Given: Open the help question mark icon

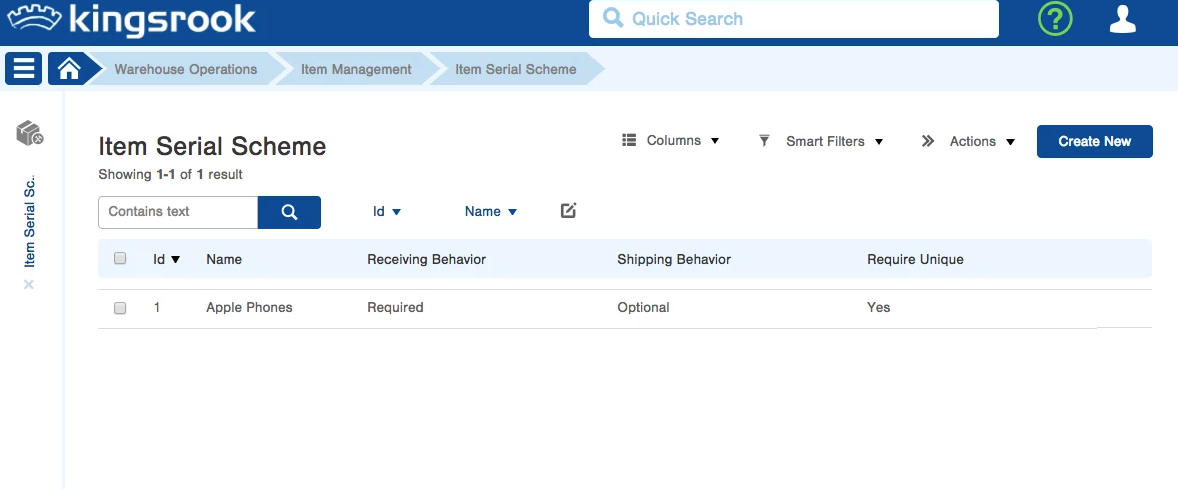Looking at the screenshot, I should coord(1054,19).
